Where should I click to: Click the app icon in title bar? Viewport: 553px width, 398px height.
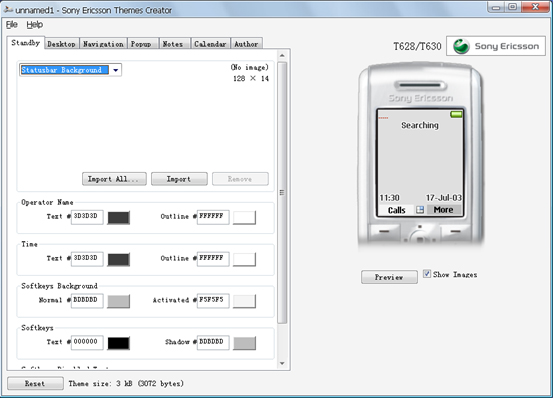8,10
